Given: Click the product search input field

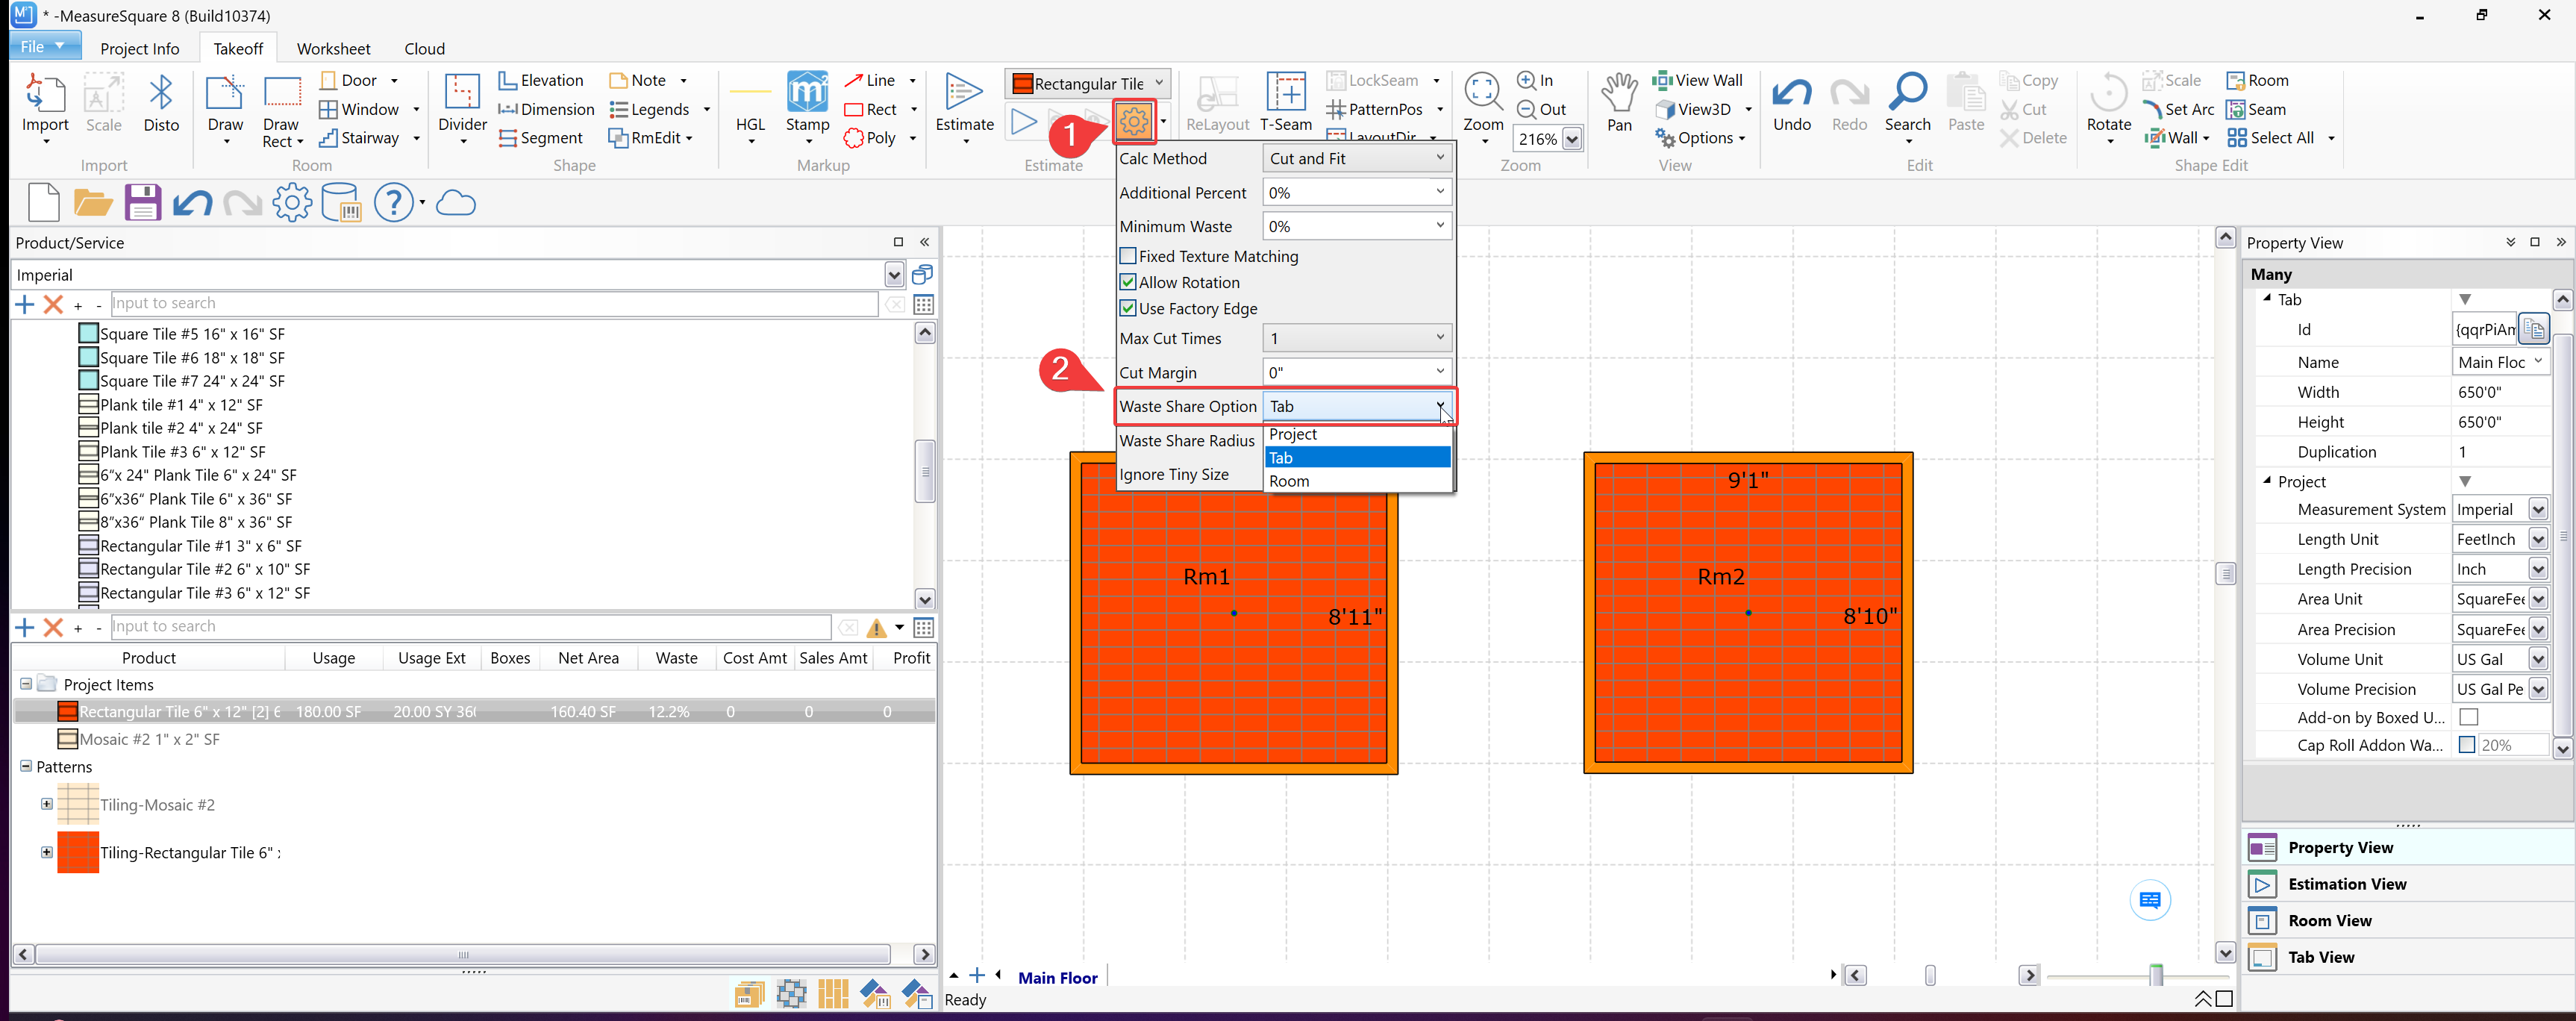Looking at the screenshot, I should [x=492, y=303].
